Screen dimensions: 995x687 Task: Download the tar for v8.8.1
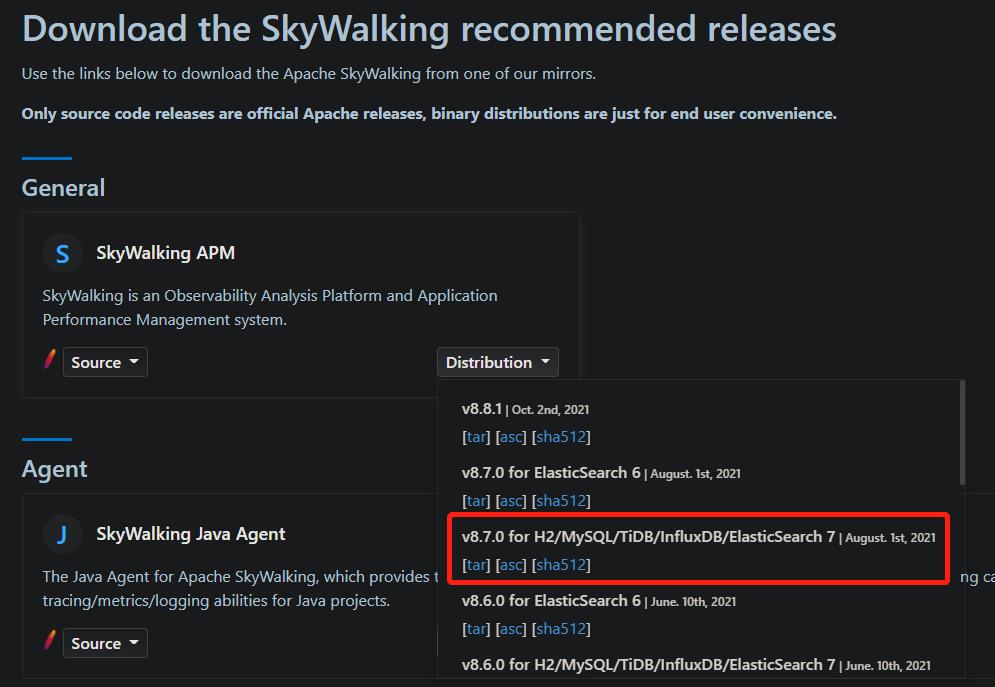click(475, 436)
